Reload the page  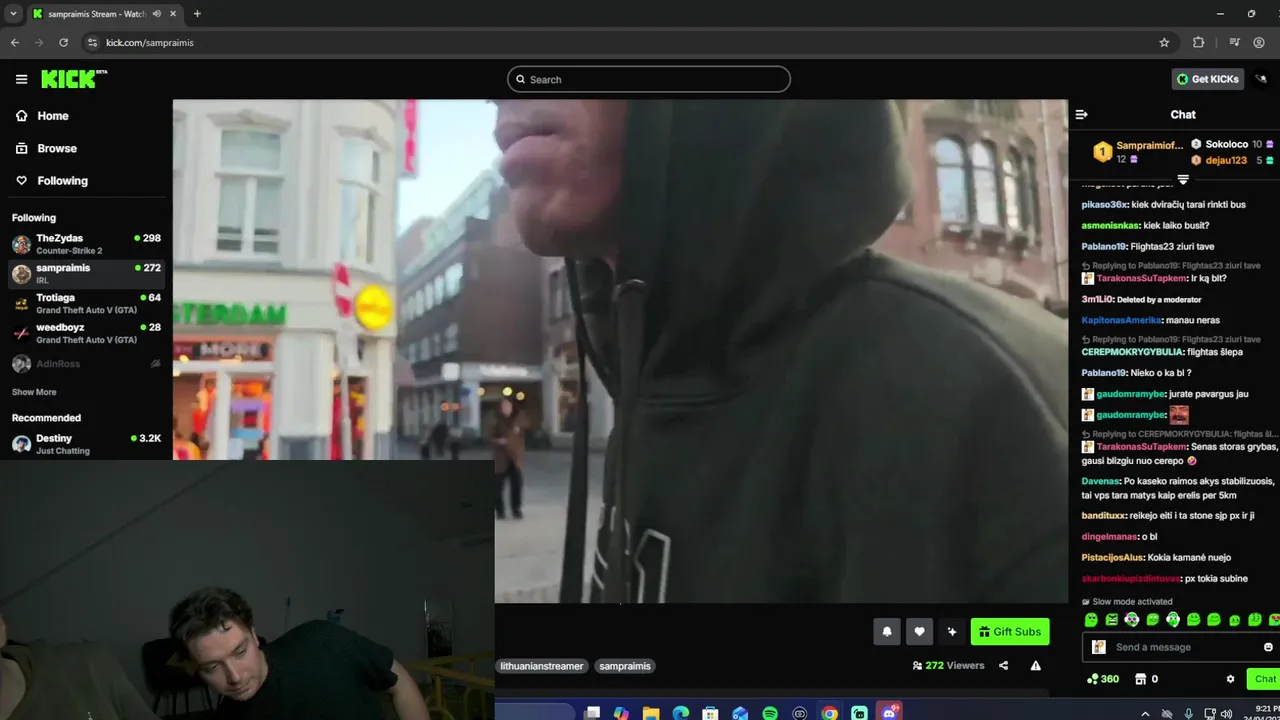click(63, 43)
